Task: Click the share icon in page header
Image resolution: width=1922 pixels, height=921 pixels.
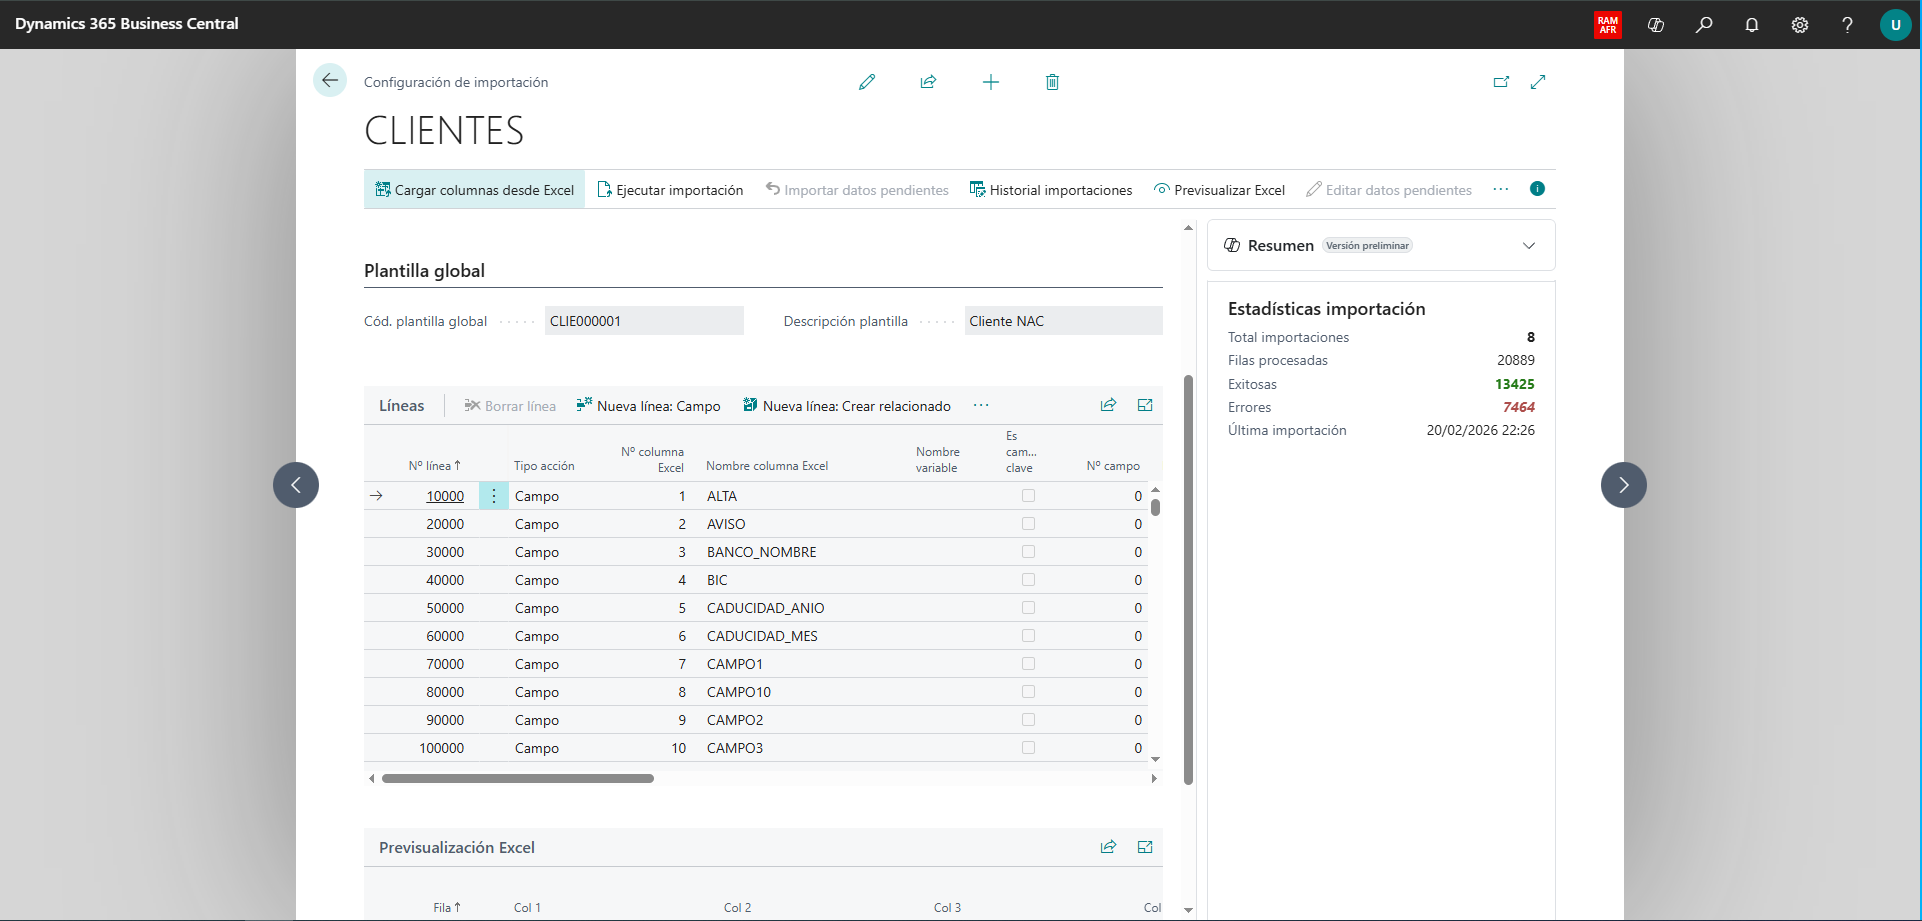Action: [928, 82]
